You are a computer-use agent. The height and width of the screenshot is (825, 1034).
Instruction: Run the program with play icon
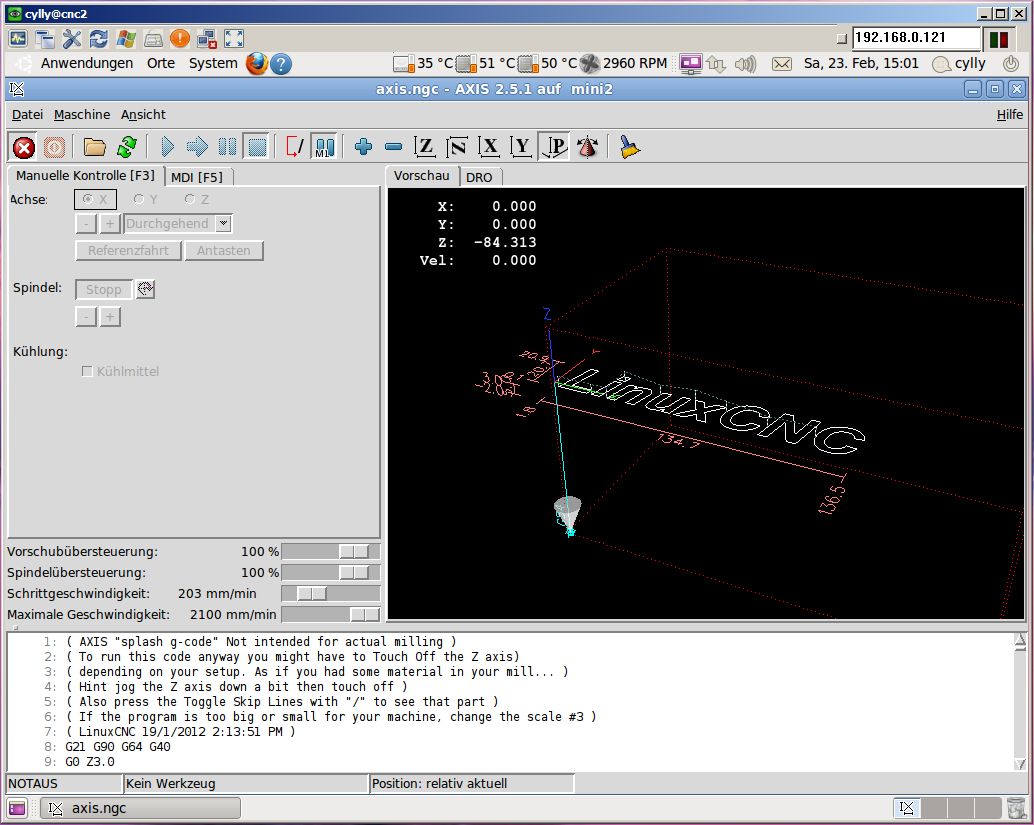click(167, 146)
